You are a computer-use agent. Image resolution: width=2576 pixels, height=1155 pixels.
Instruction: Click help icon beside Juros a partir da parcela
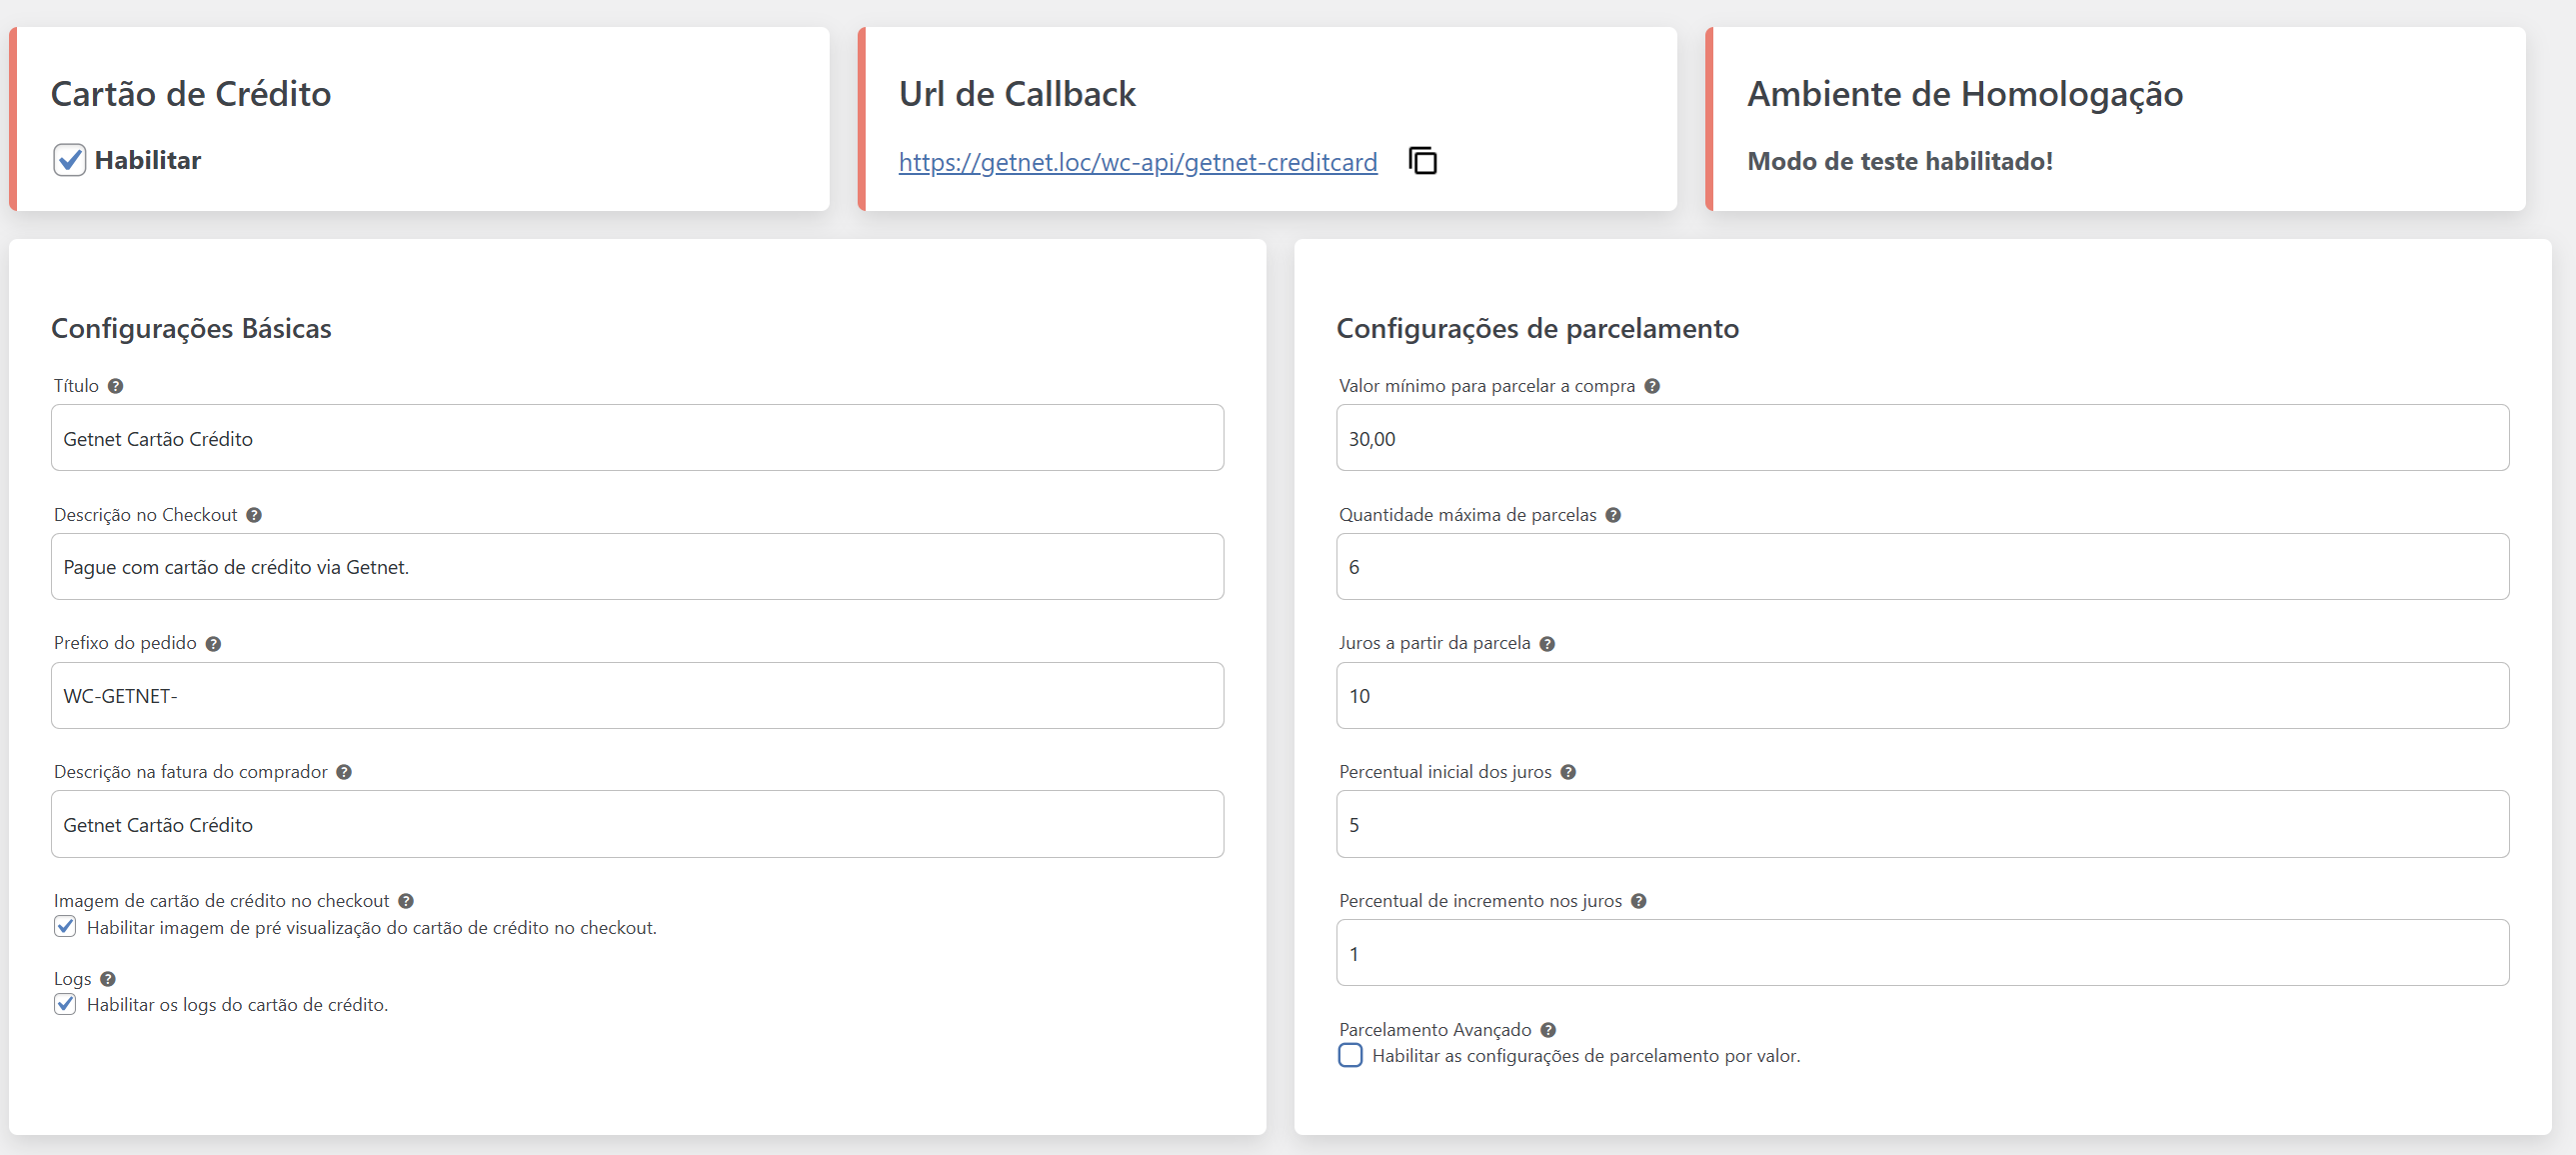click(1547, 644)
